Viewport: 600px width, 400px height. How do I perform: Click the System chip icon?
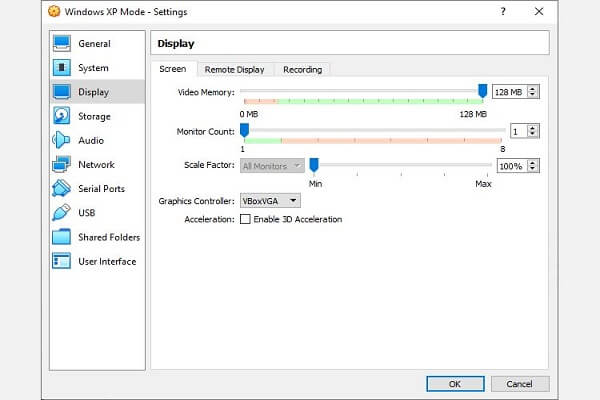(62, 68)
